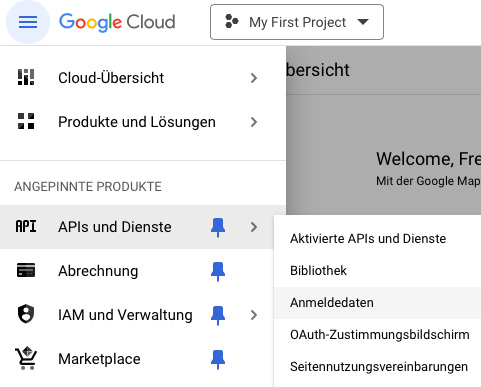Screen dimensions: 481x387
Task: Open Marketplace
Action: click(137, 359)
